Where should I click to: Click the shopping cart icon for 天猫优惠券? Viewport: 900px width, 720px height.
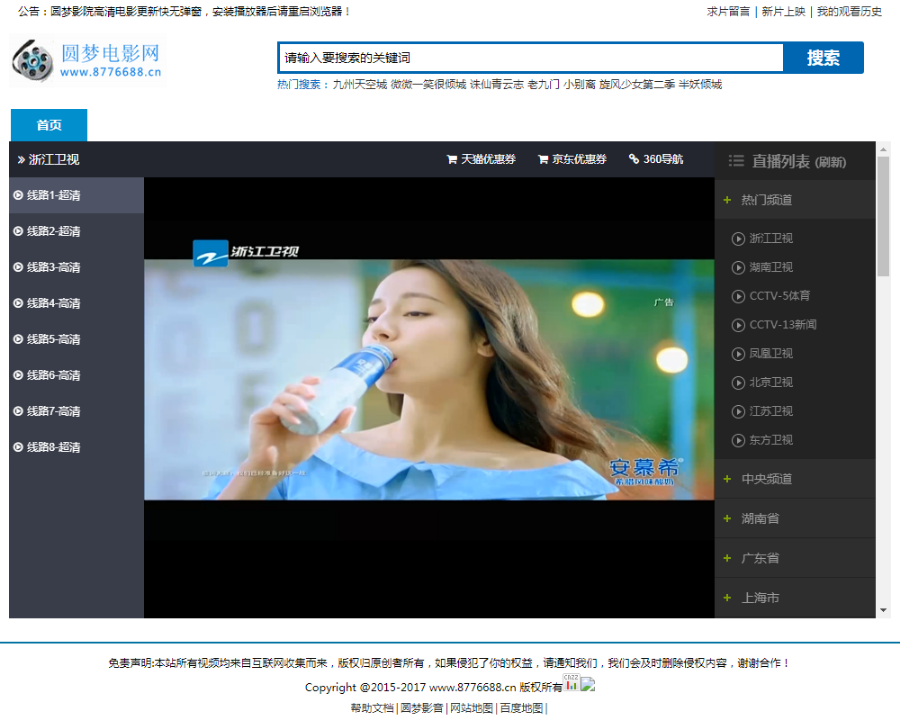click(x=452, y=159)
